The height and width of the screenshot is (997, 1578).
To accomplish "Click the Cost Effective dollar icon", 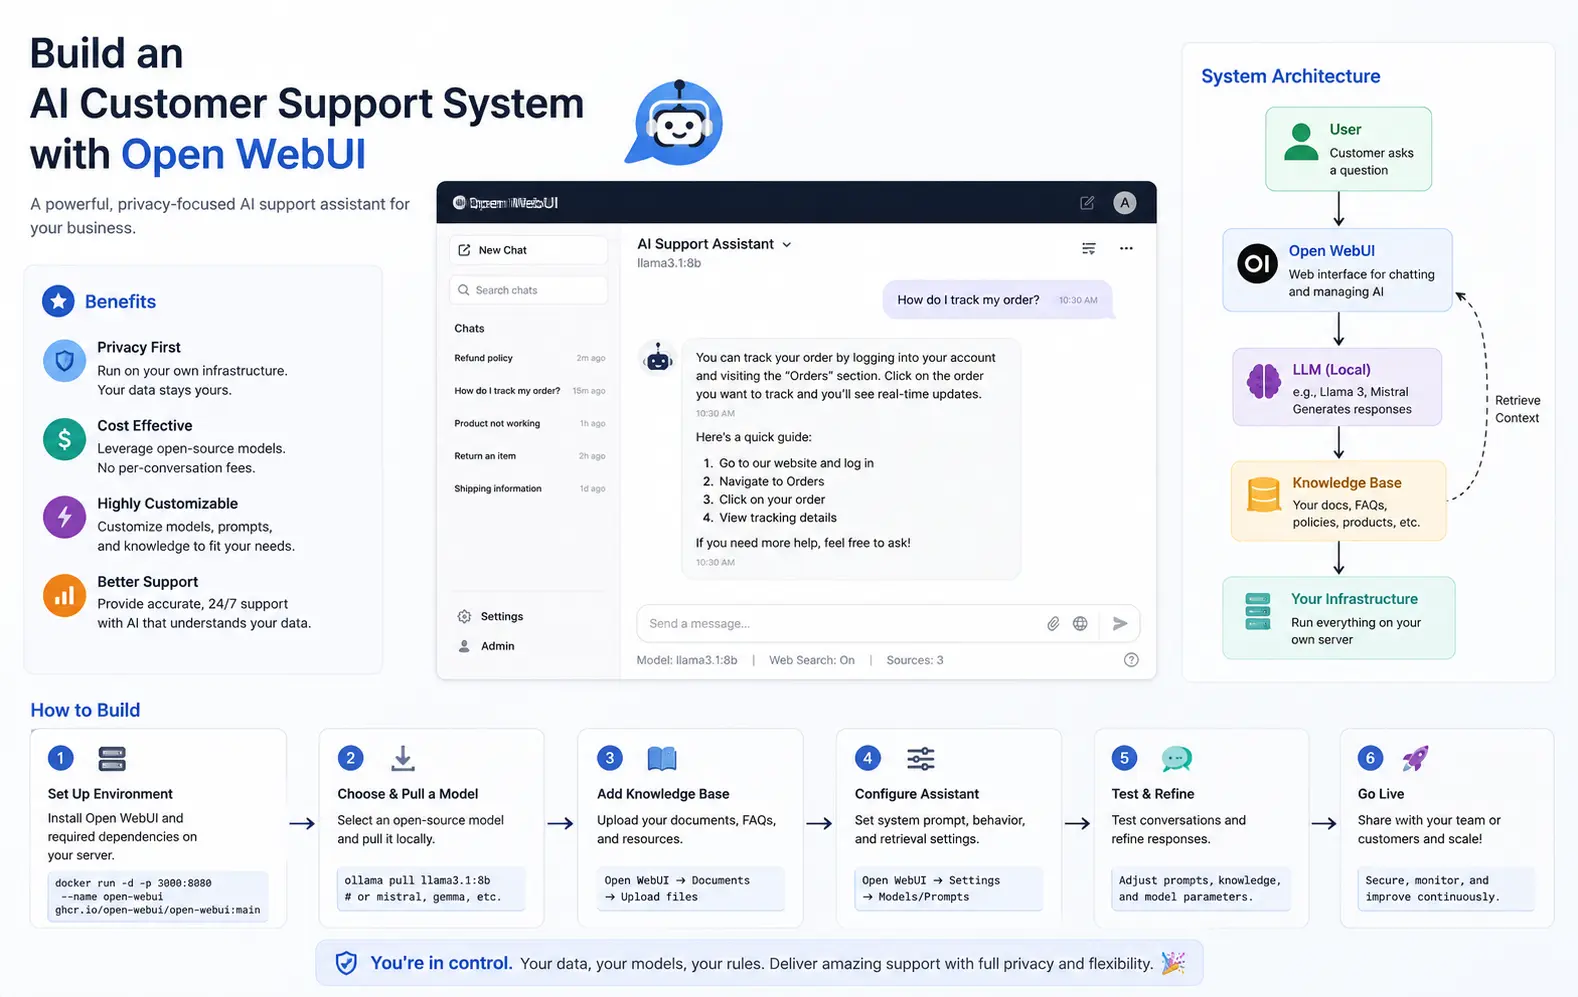I will 64,438.
